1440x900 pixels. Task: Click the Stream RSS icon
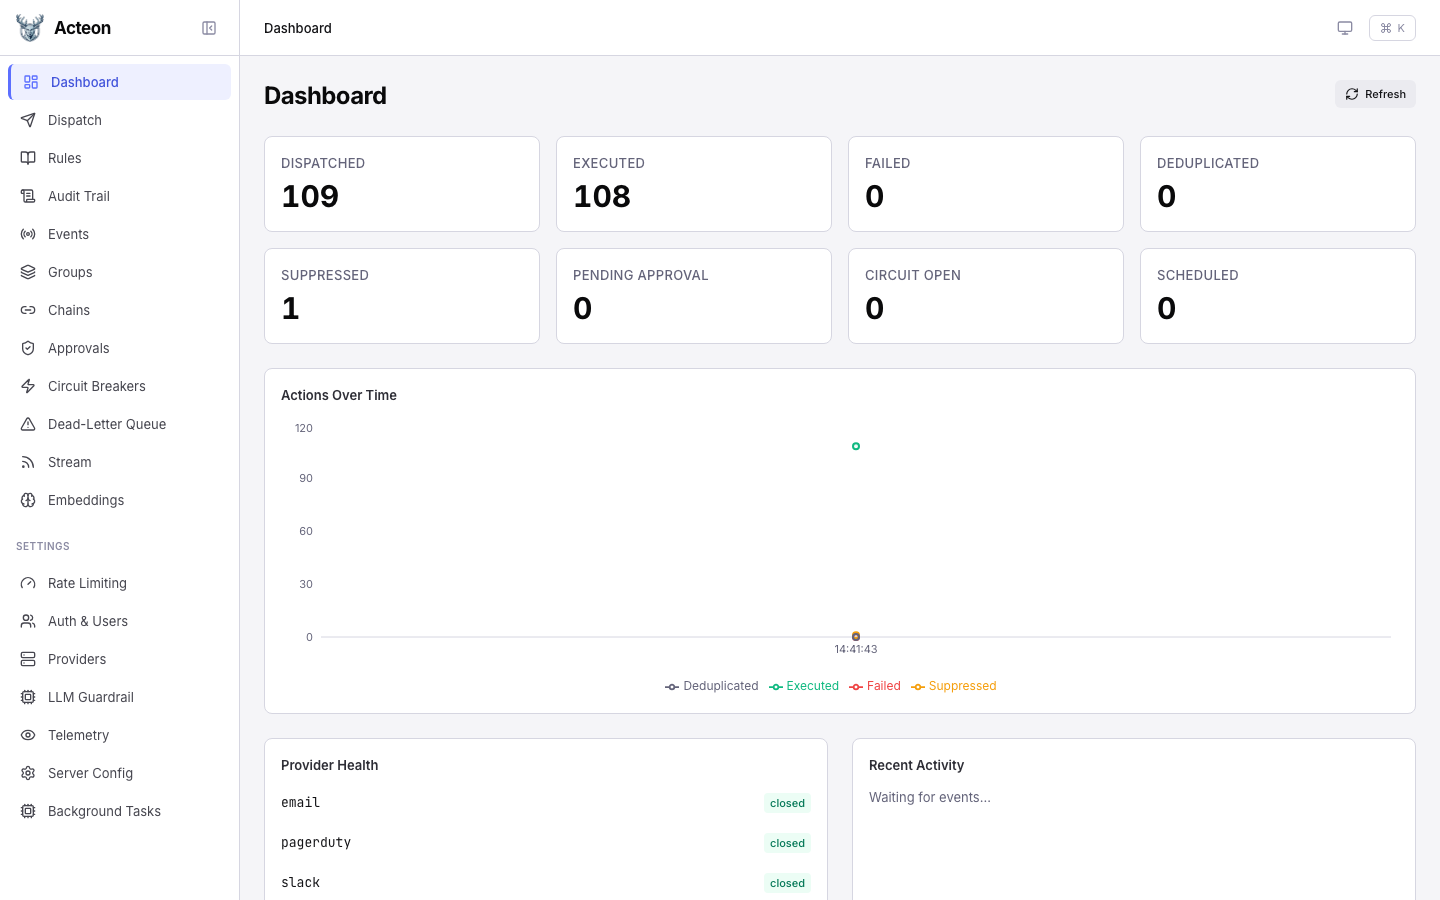coord(29,462)
